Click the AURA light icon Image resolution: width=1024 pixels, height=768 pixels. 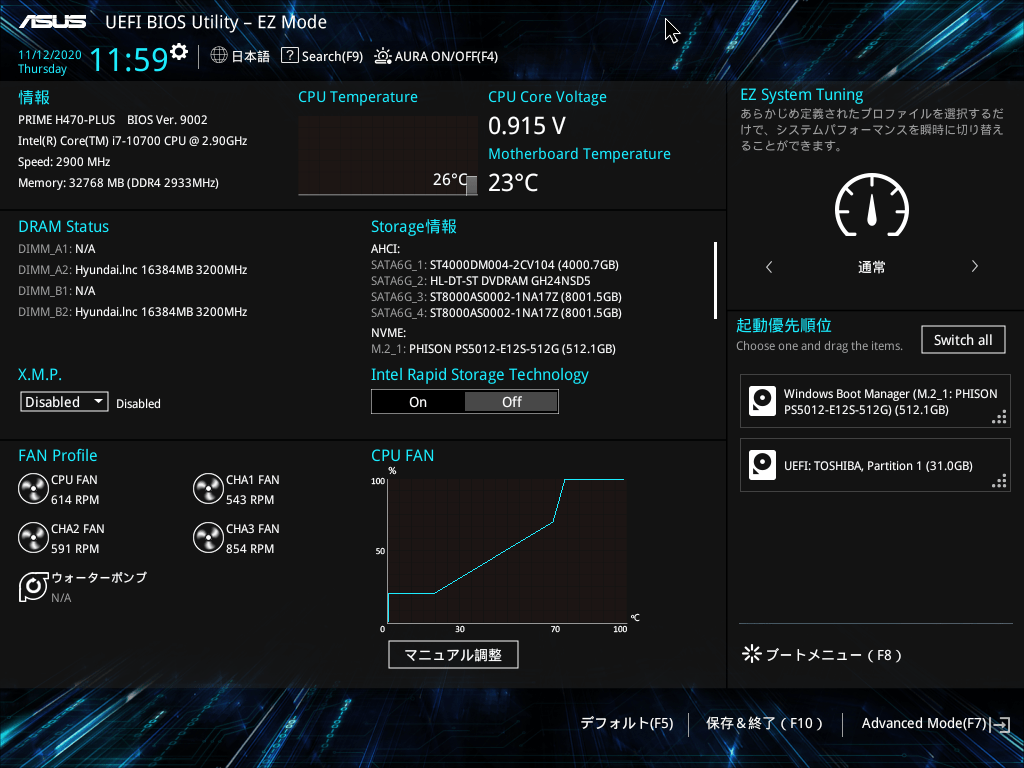pyautogui.click(x=382, y=56)
